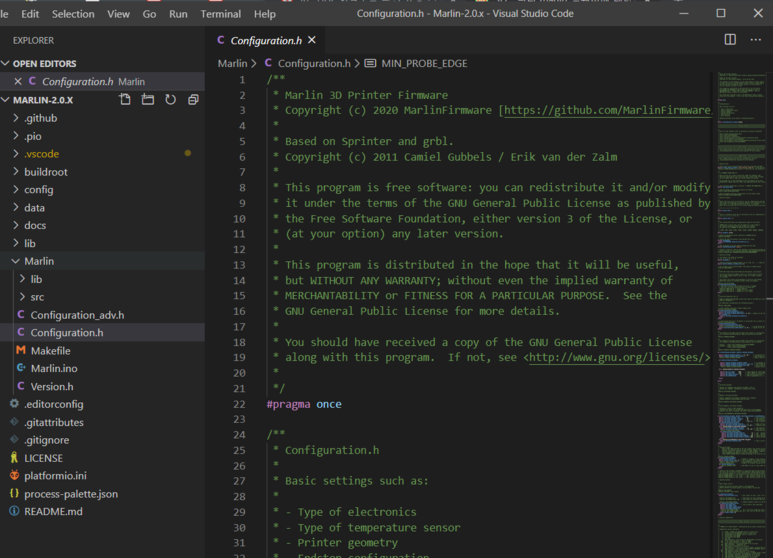Open the MarlinFirmware GitHub link on line 3
This screenshot has width=773, height=558.
click(x=607, y=110)
